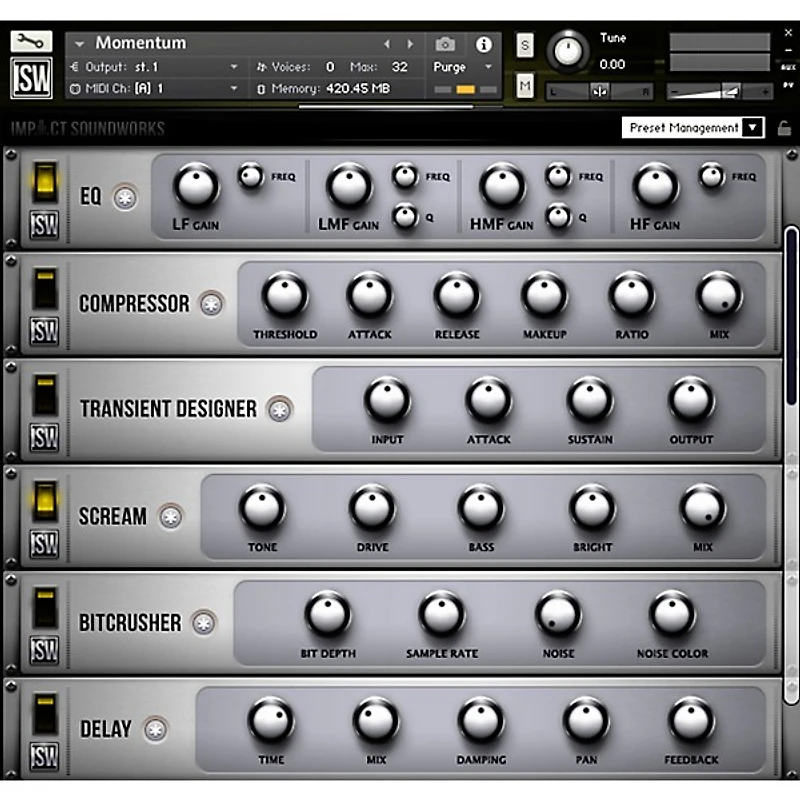Click the lock icon beside Preset Management
Image resolution: width=800 pixels, height=800 pixels.
click(x=785, y=128)
